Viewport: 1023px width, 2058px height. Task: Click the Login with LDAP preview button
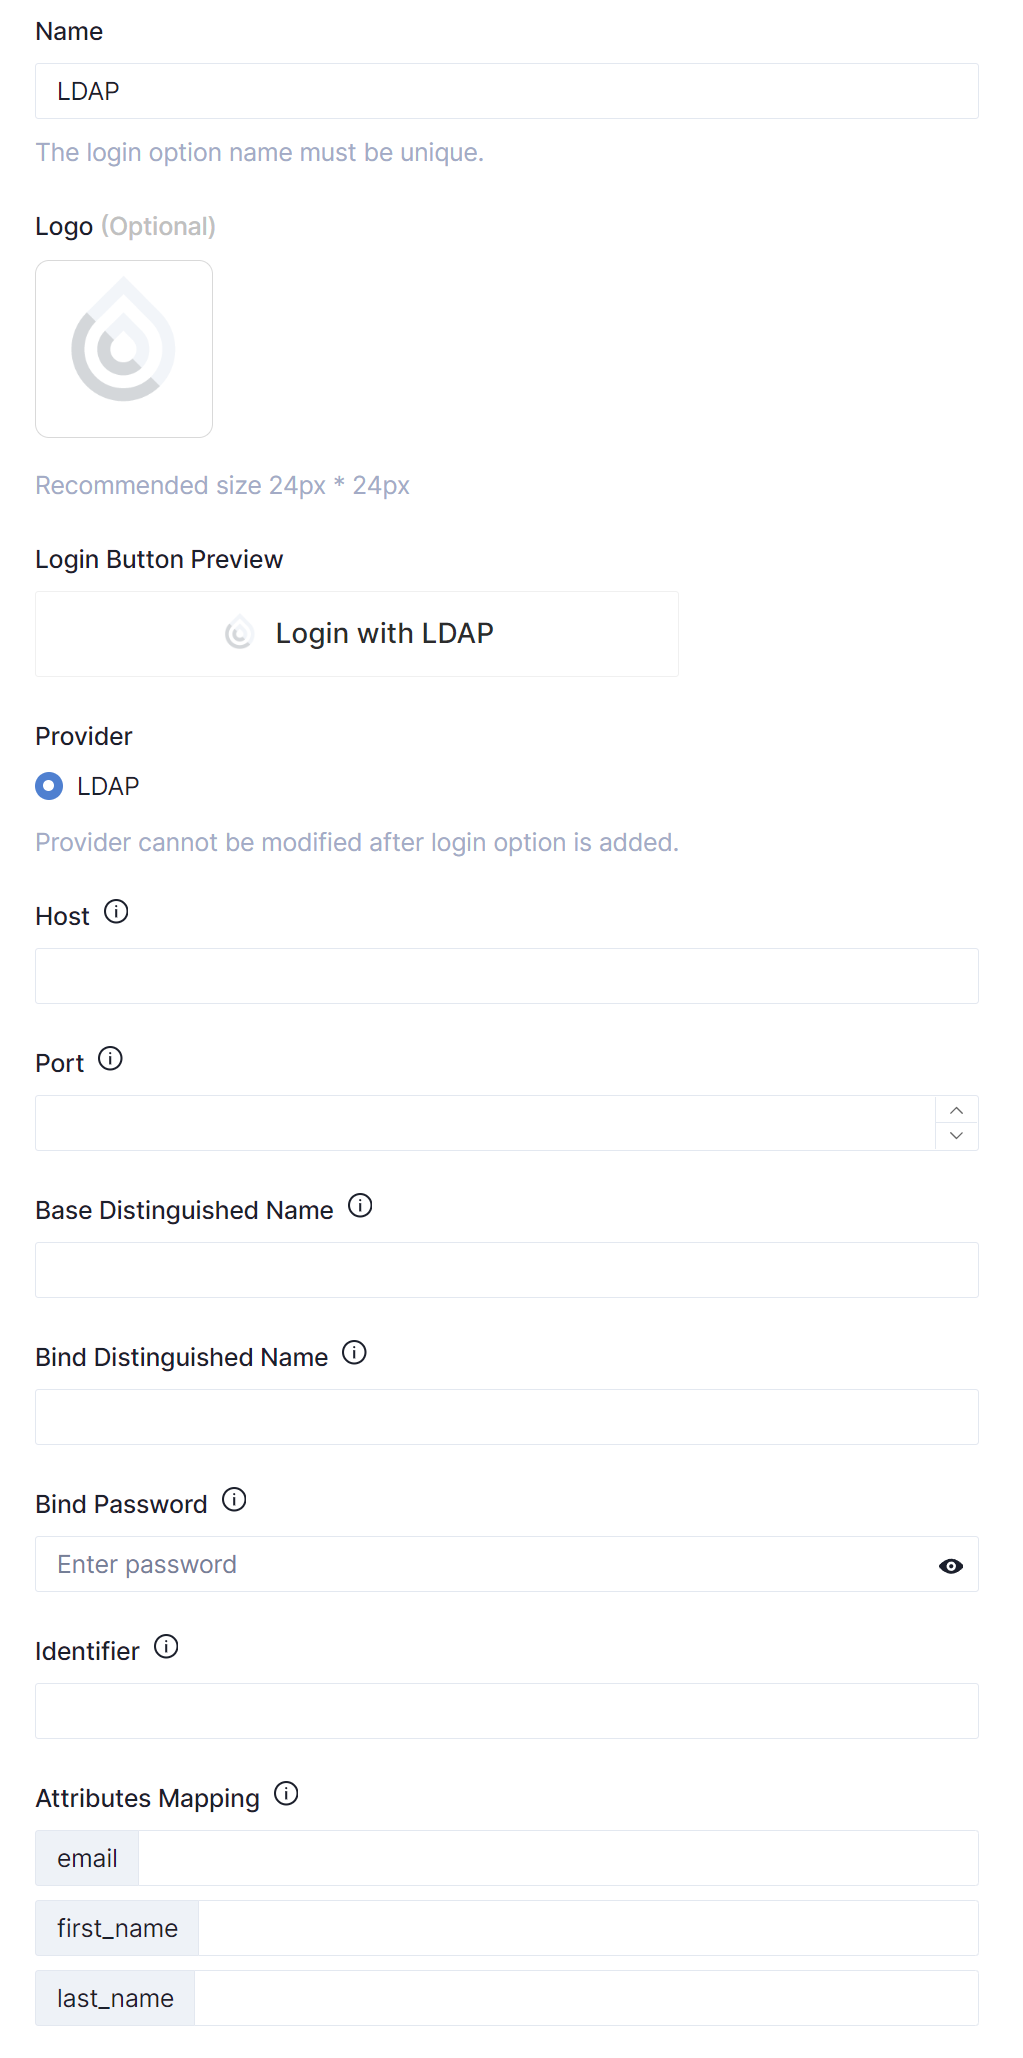pos(357,634)
